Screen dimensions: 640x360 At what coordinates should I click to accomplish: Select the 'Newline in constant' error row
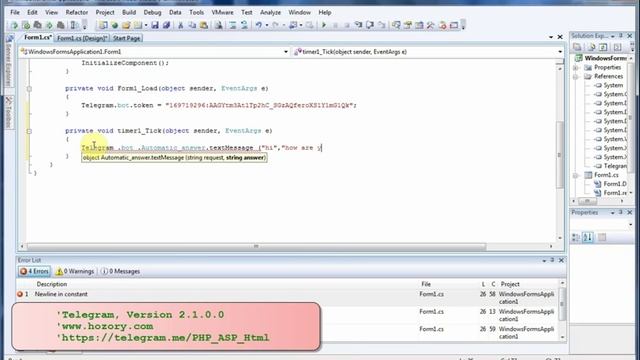point(287,294)
